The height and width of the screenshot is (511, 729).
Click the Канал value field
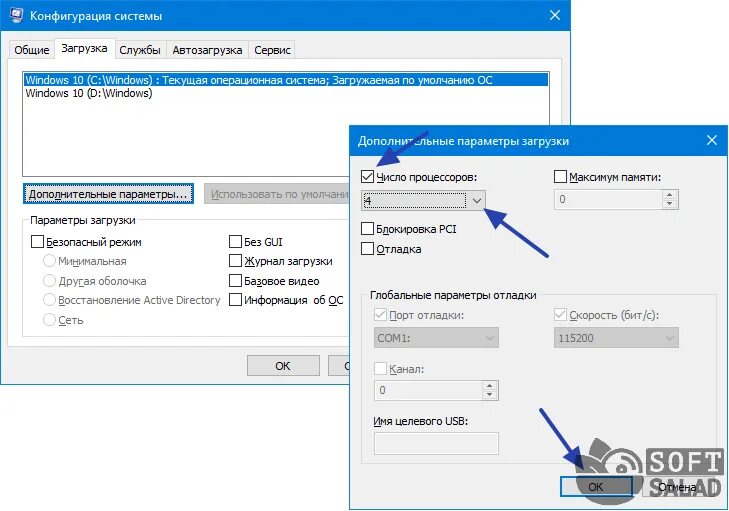pyautogui.click(x=428, y=390)
